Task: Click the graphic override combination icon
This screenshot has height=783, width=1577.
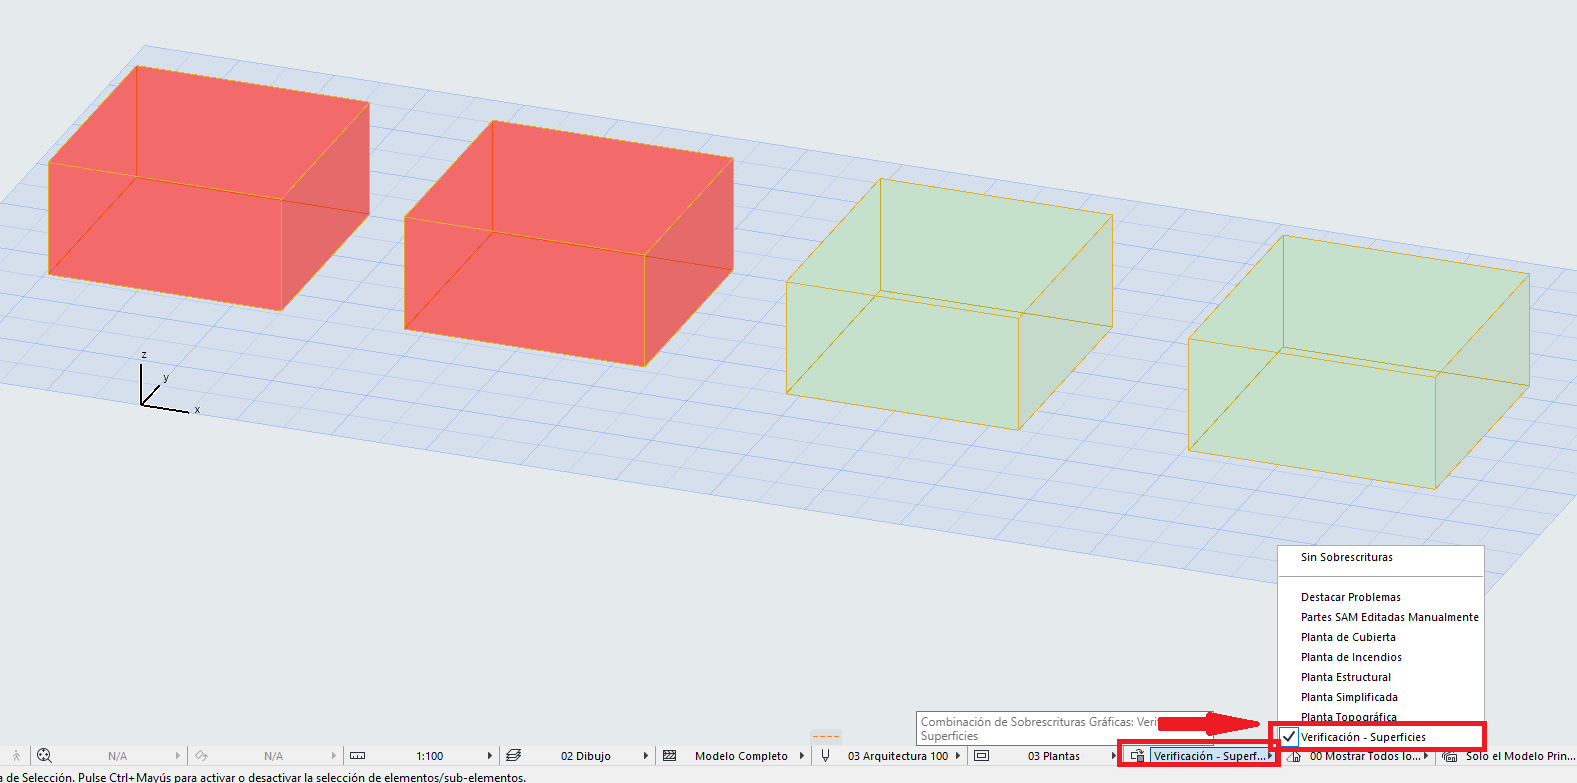Action: (x=1137, y=756)
